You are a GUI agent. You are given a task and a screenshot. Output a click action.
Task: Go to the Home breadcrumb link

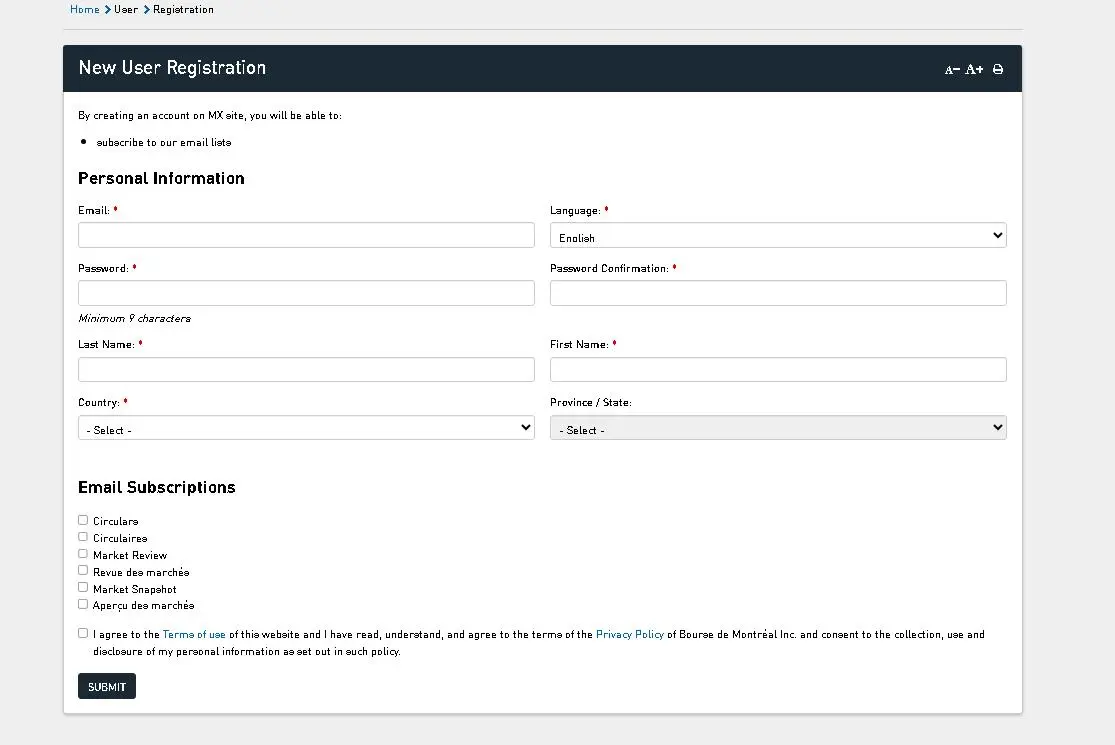[85, 9]
